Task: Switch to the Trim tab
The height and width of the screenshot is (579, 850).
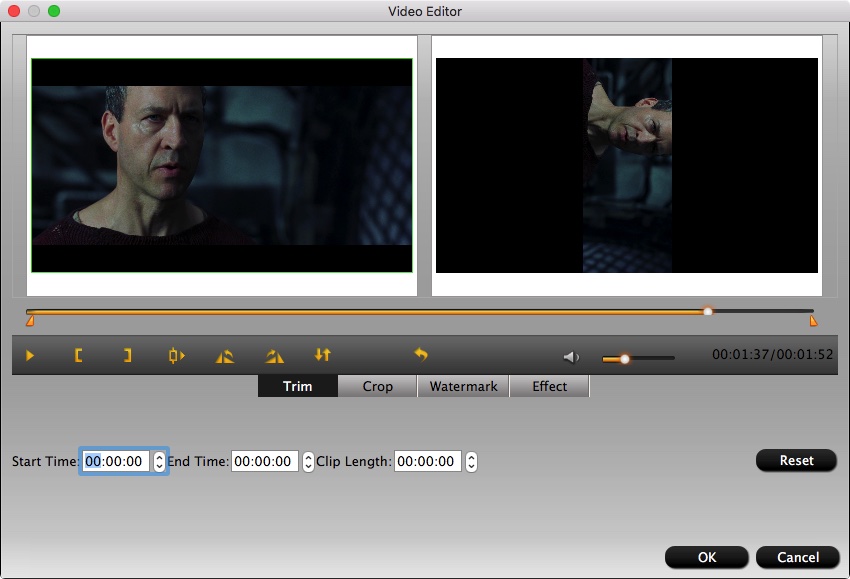Action: point(298,387)
